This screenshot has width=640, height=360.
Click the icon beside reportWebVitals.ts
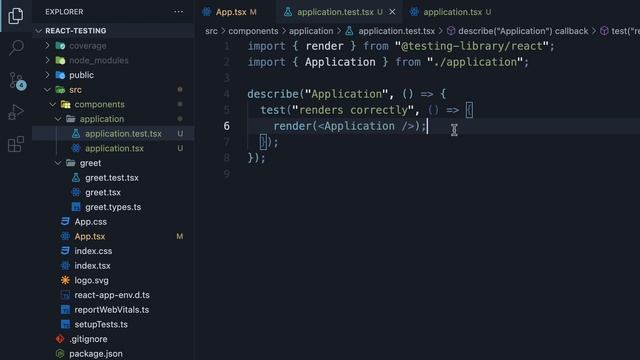(65, 310)
